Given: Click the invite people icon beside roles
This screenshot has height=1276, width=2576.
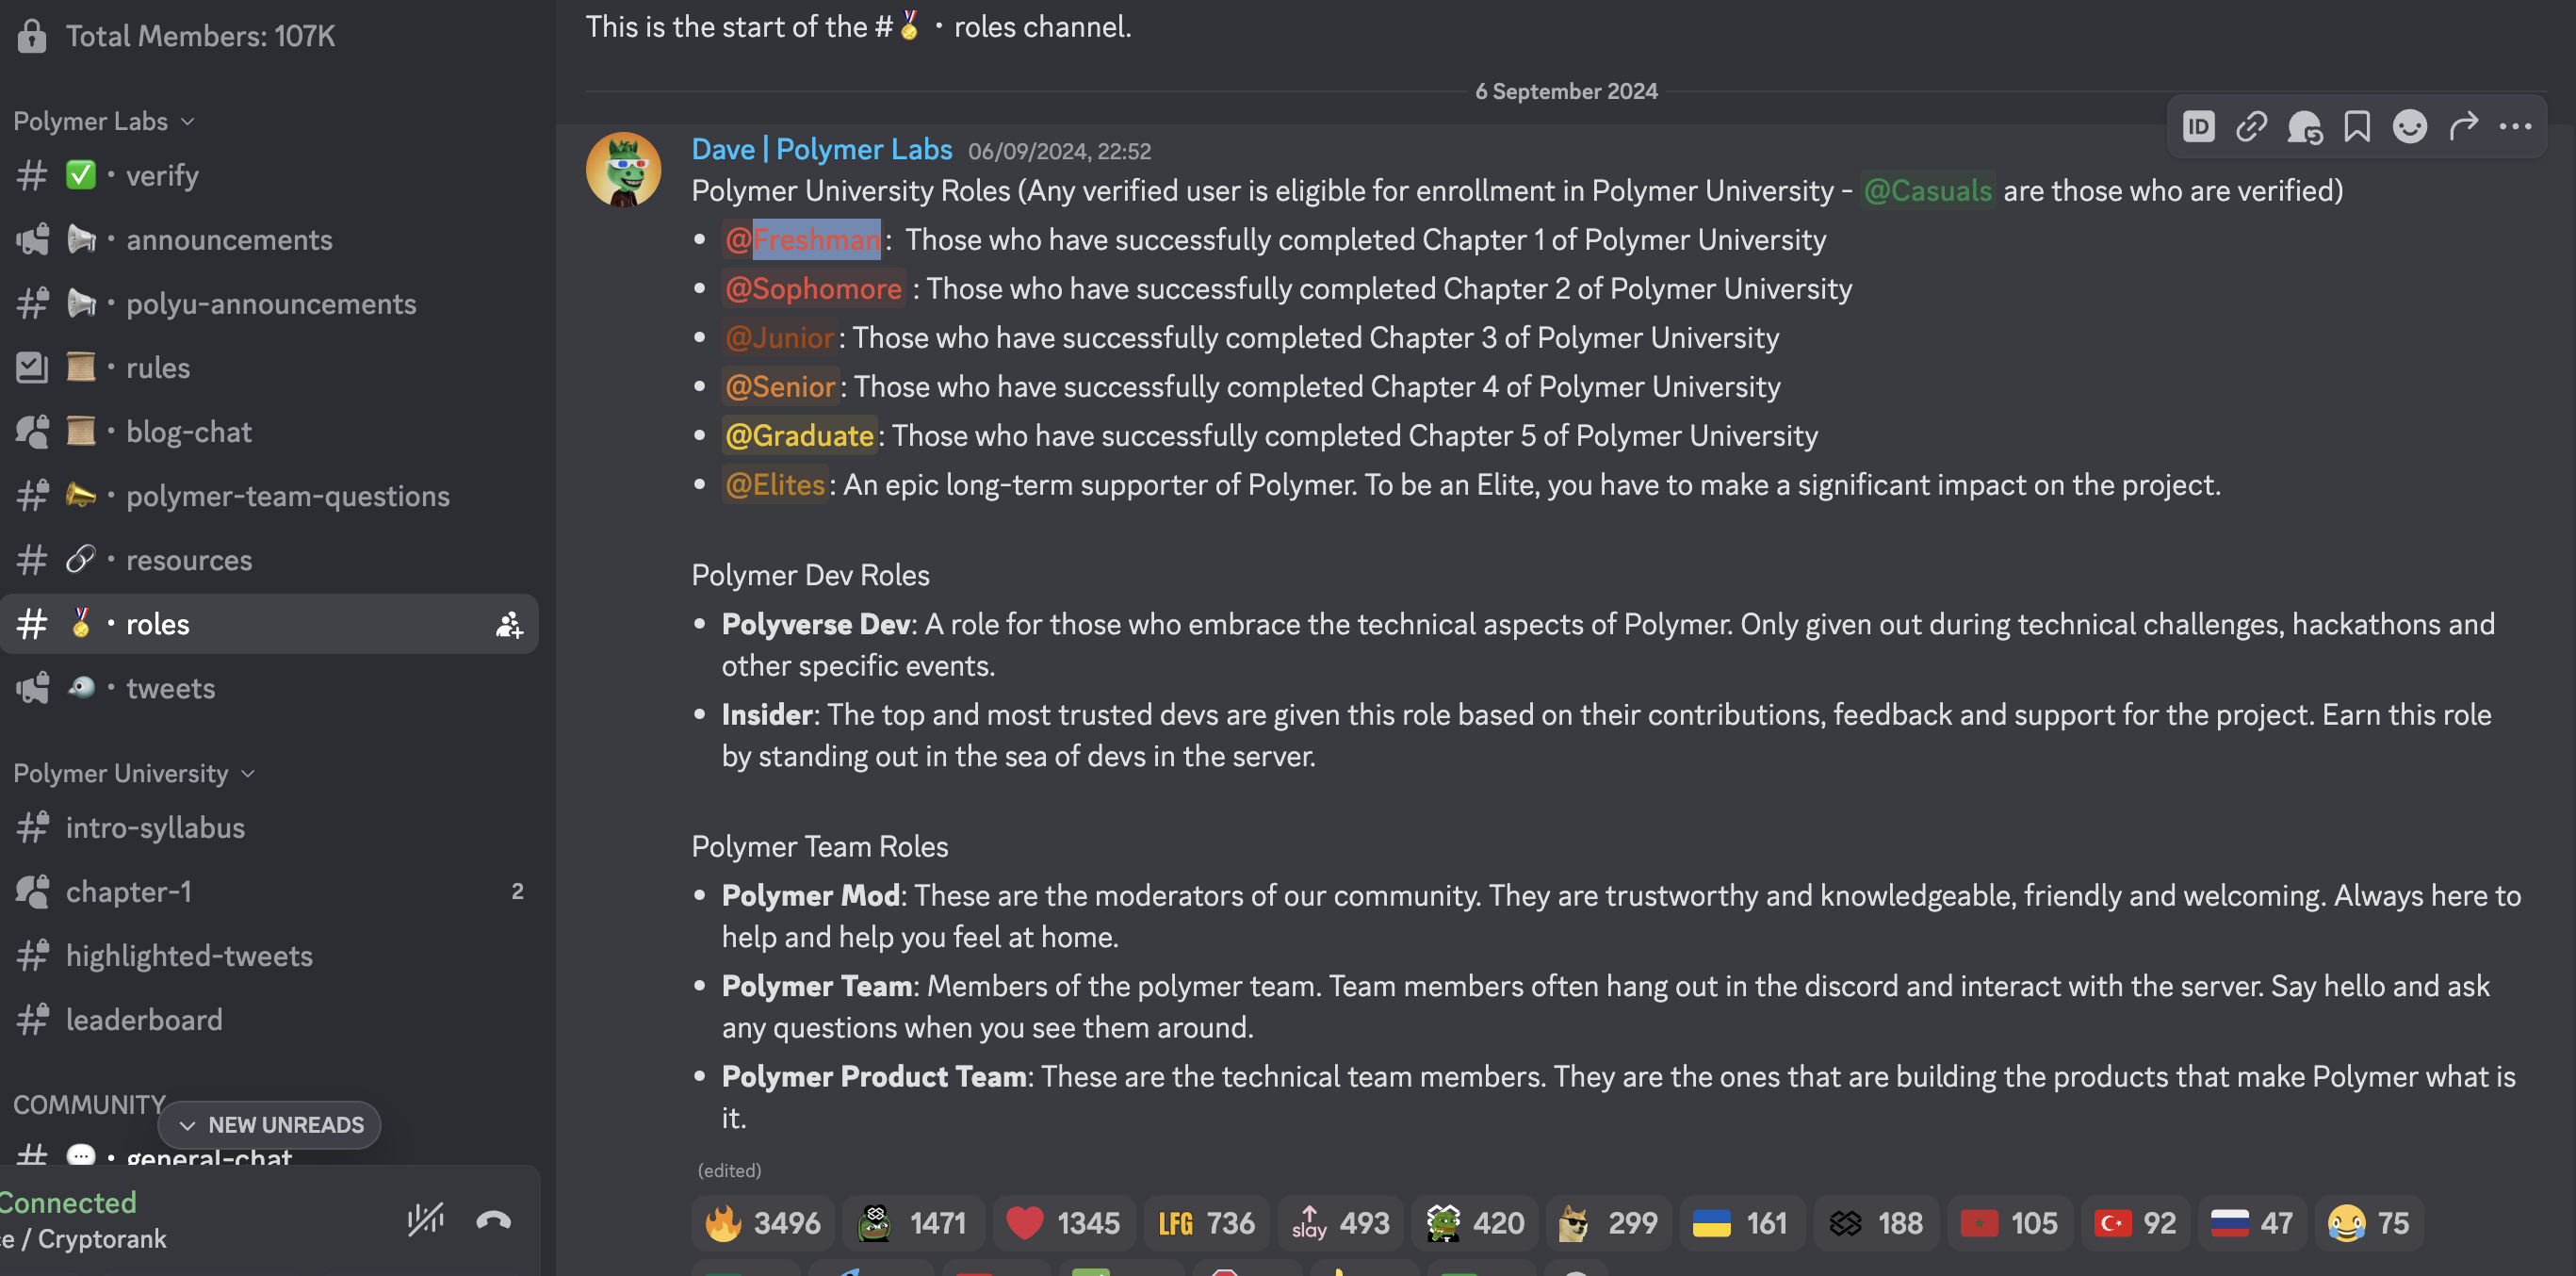Looking at the screenshot, I should click(x=509, y=625).
